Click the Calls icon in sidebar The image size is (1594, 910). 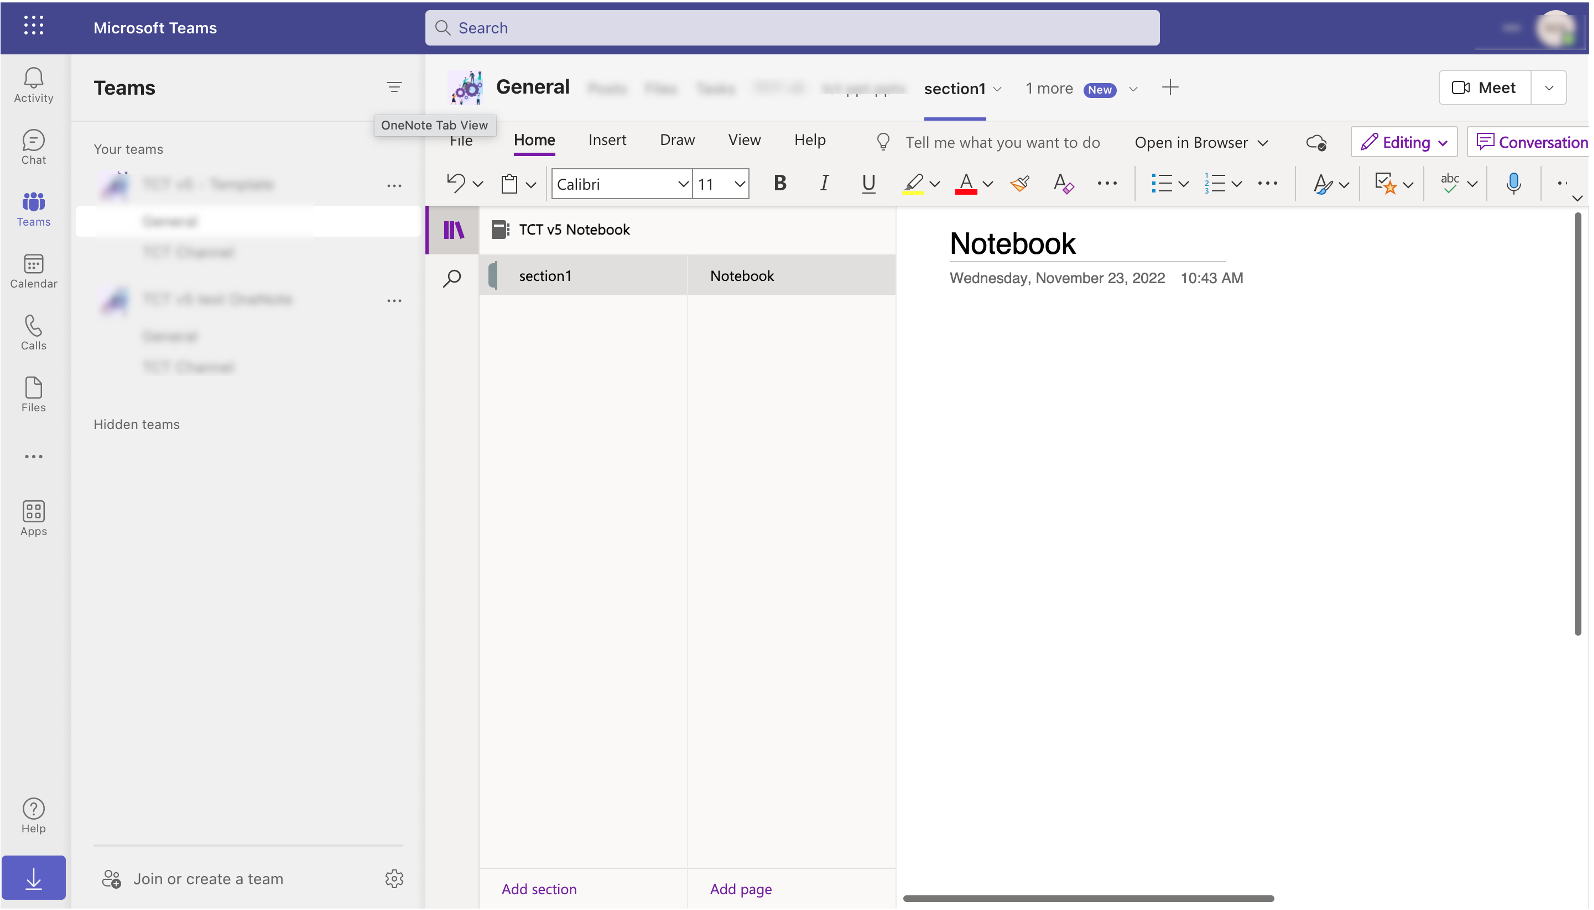tap(33, 333)
